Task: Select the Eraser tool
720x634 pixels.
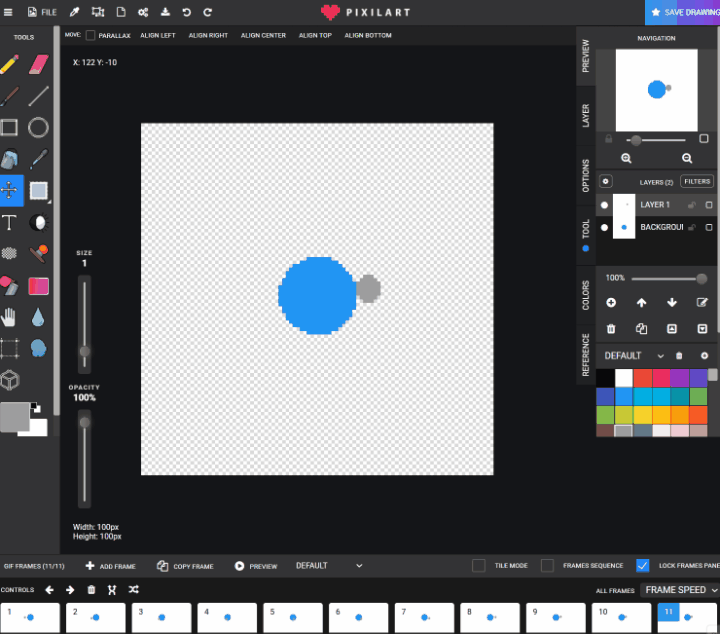Action: coord(39,64)
